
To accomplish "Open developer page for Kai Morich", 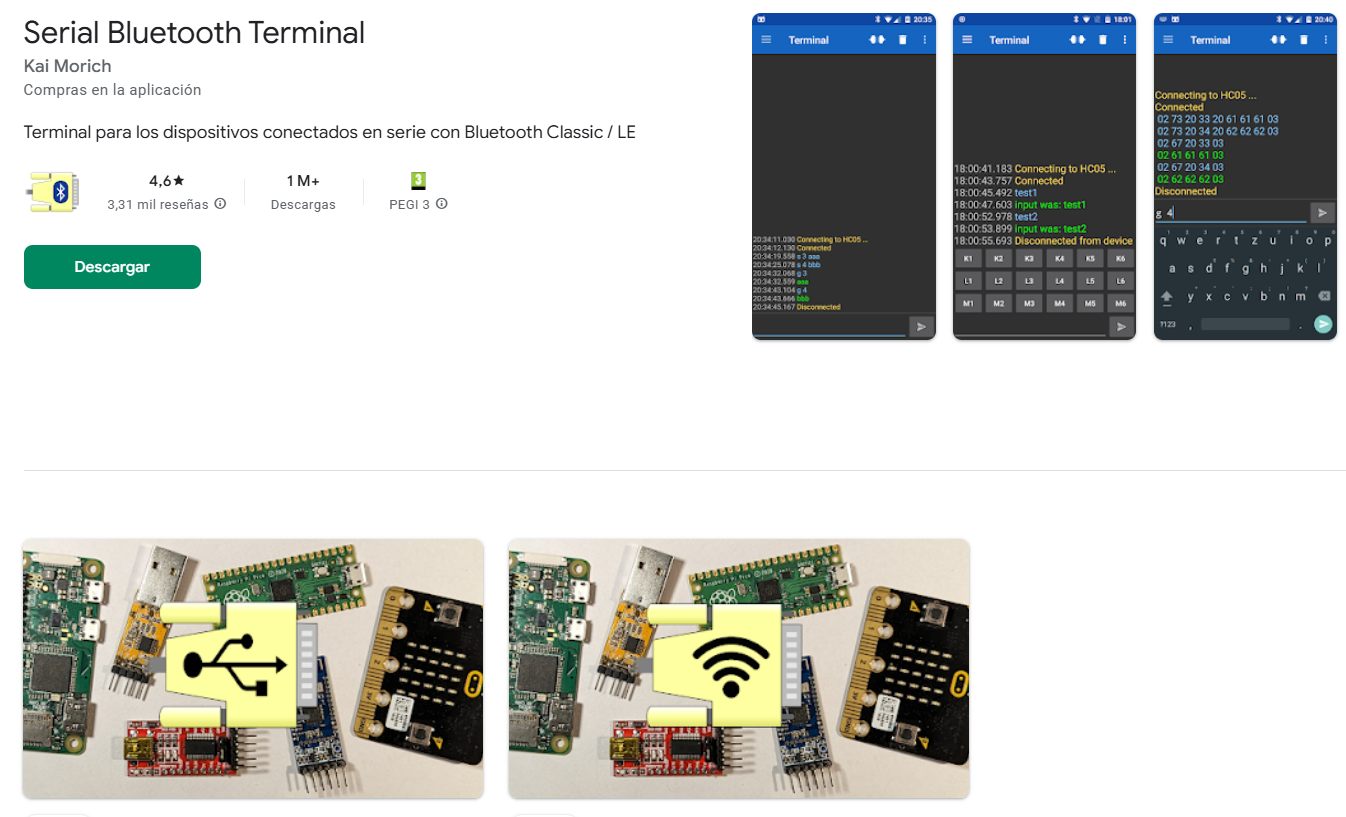I will pos(67,66).
